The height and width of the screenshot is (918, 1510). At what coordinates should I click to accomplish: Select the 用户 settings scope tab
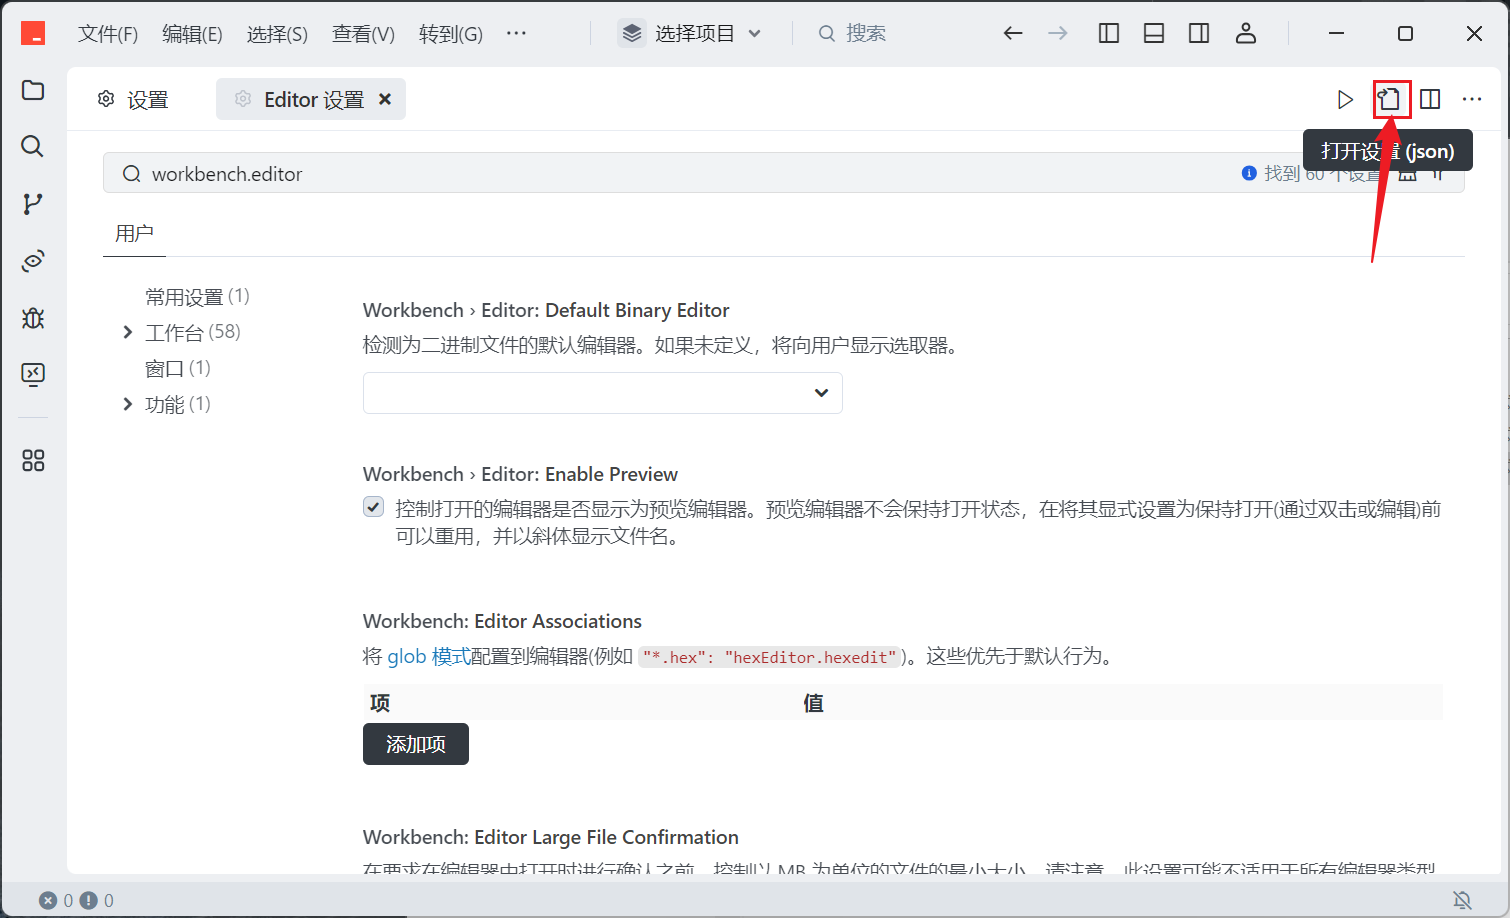point(134,233)
